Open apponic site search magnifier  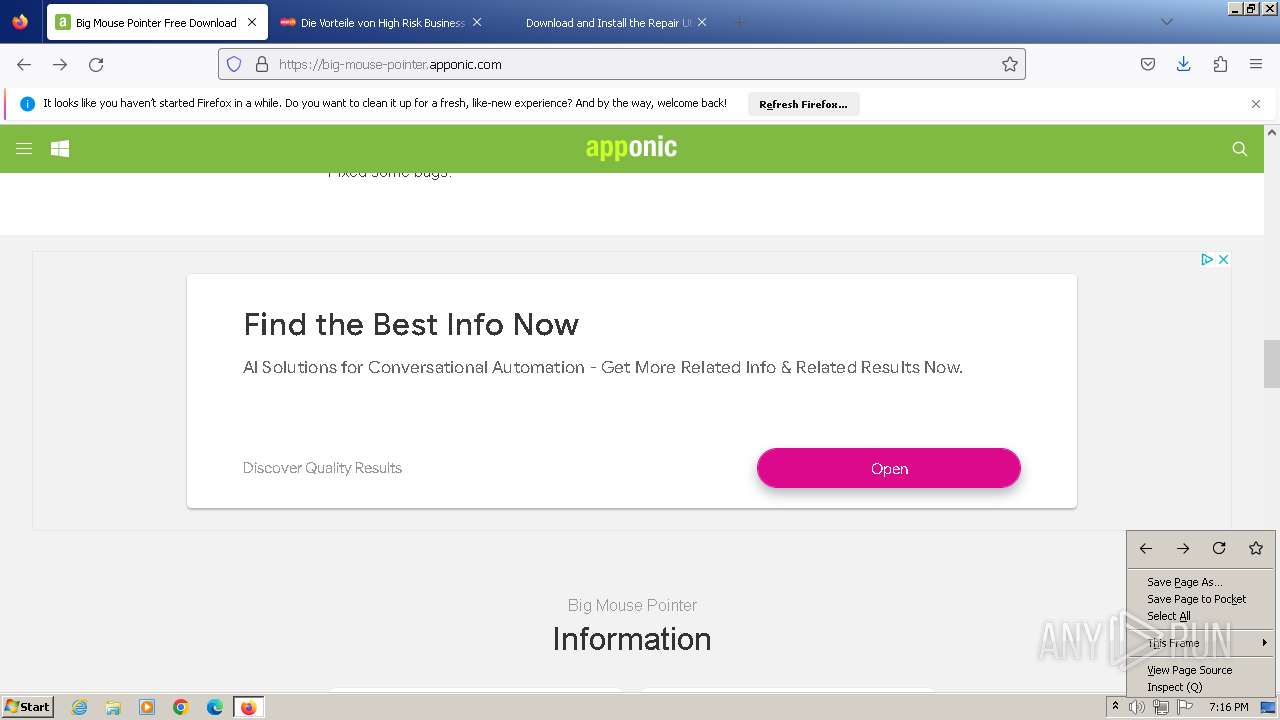(x=1240, y=149)
